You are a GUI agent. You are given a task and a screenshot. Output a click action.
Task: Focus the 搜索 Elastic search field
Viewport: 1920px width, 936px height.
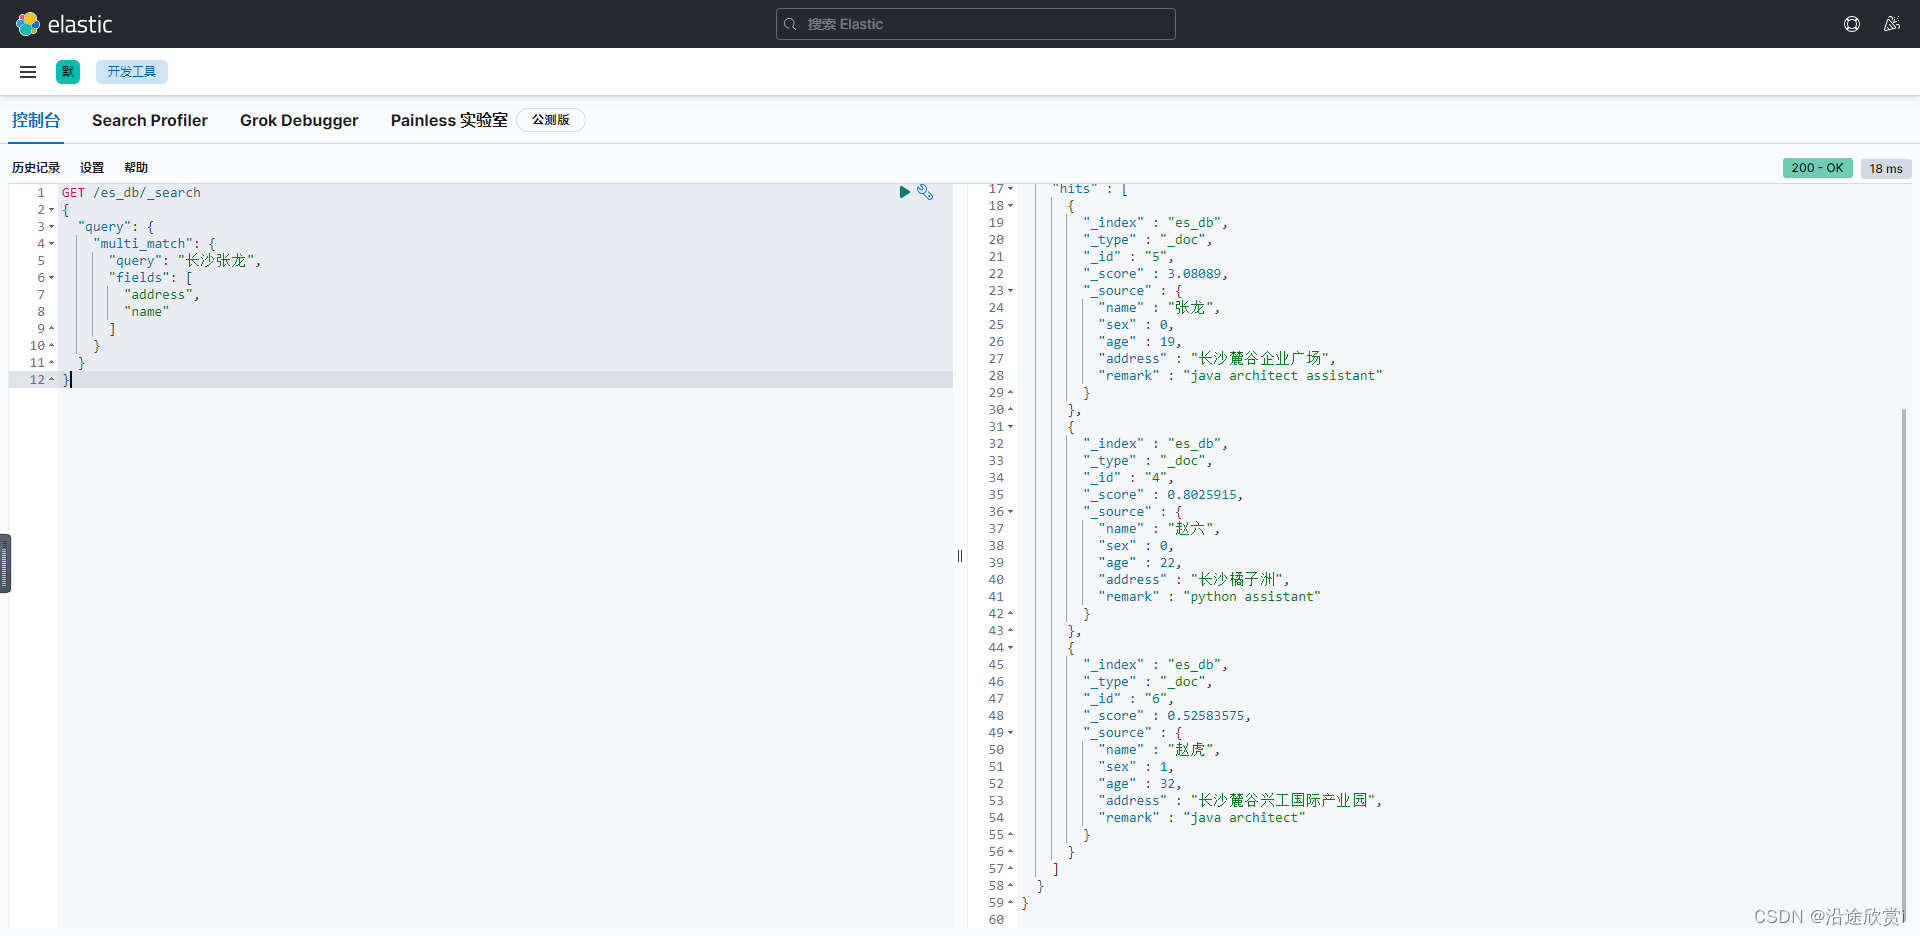pos(975,24)
